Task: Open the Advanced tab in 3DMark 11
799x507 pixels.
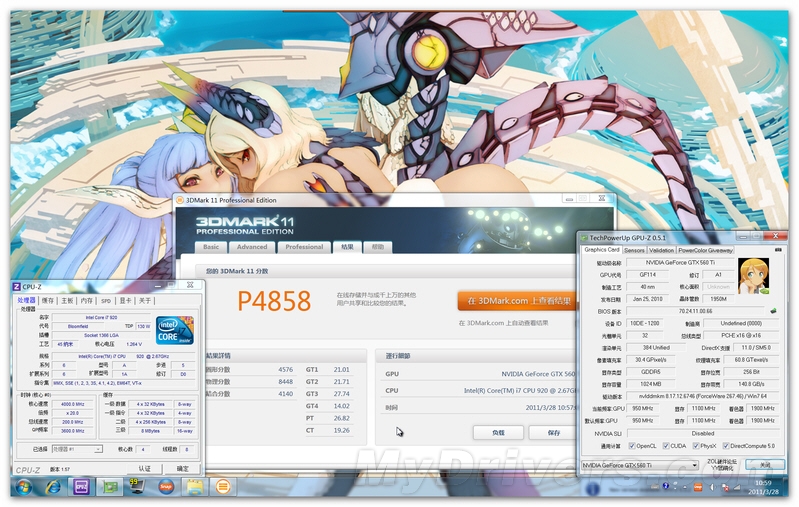Action: tap(252, 247)
